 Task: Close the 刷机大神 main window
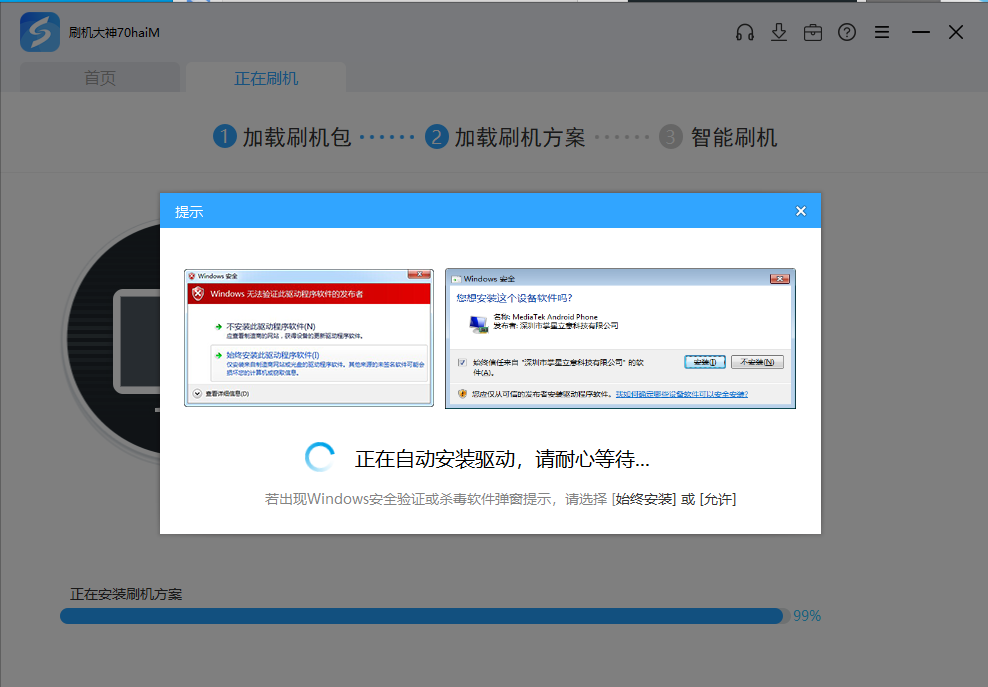pyautogui.click(x=956, y=32)
